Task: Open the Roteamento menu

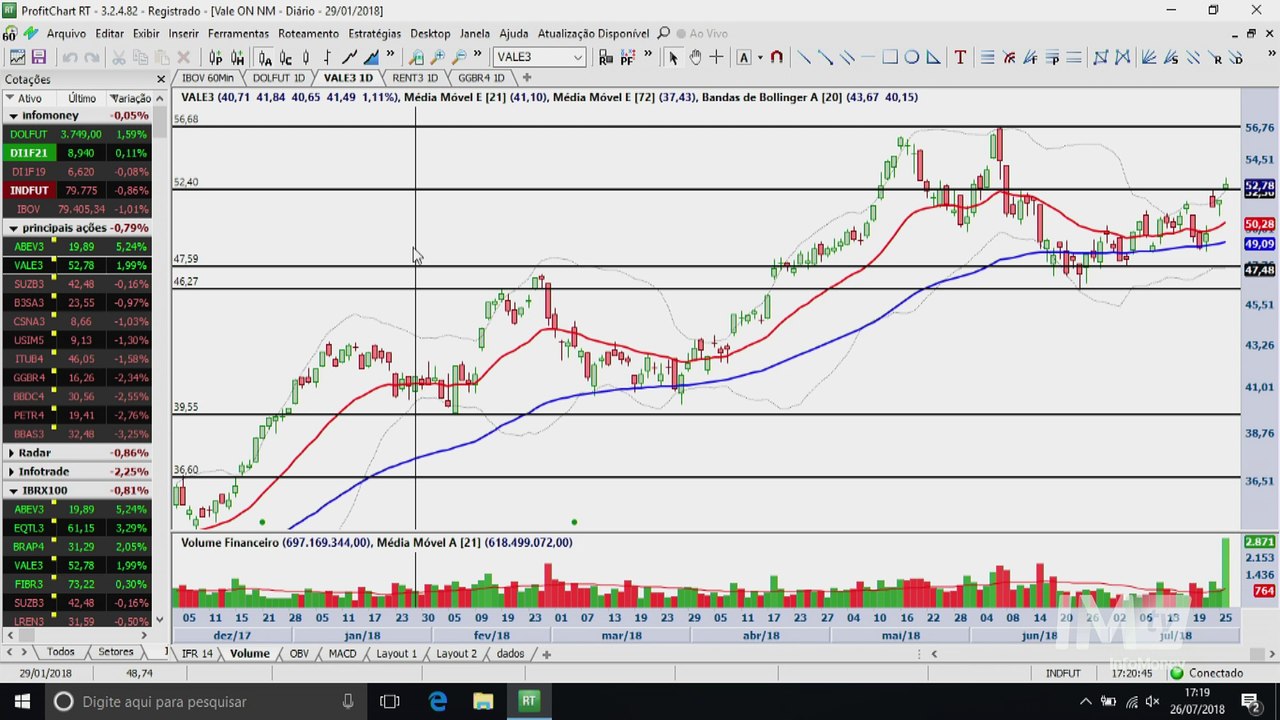Action: click(308, 33)
